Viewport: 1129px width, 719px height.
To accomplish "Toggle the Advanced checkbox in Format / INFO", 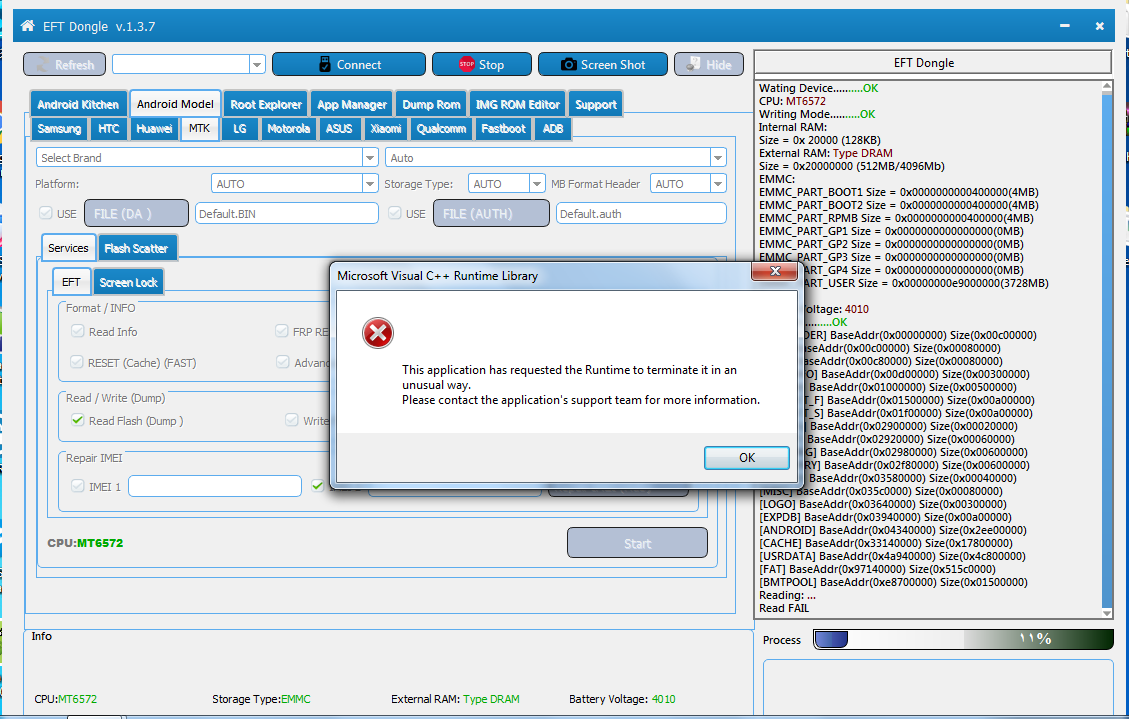I will 283,362.
